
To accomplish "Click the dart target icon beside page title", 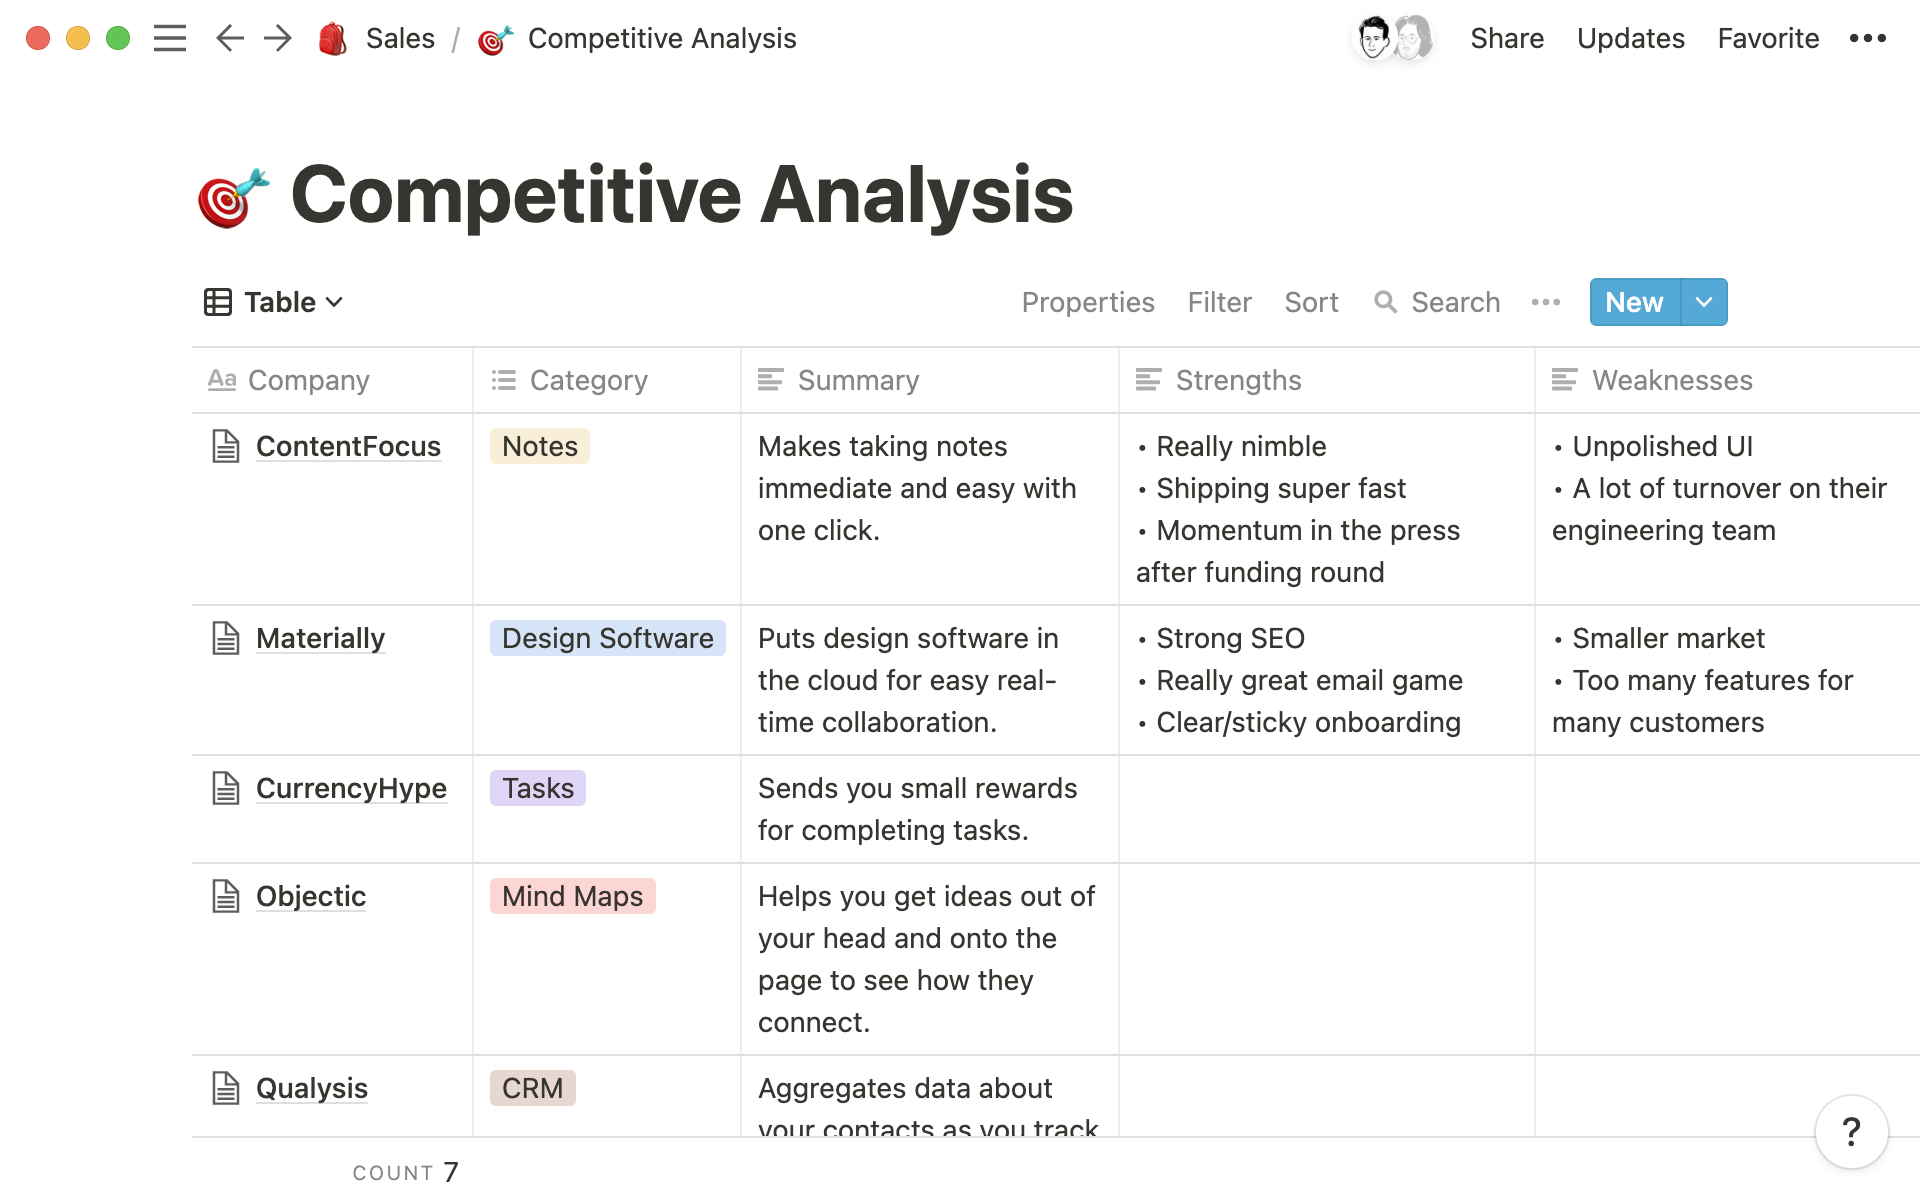I will pos(233,197).
